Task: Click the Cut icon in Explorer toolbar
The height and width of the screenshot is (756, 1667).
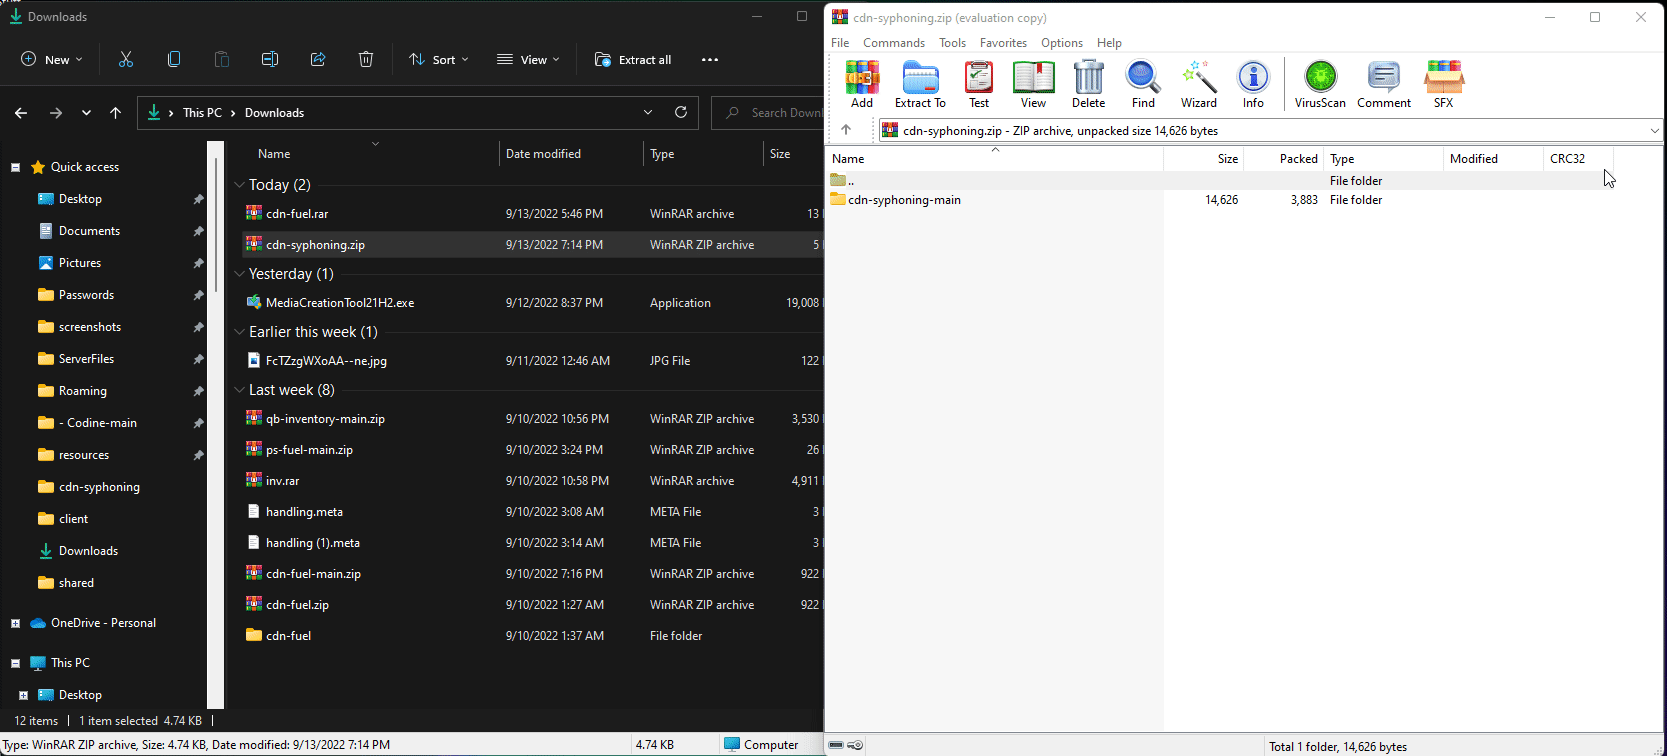Action: coord(126,60)
